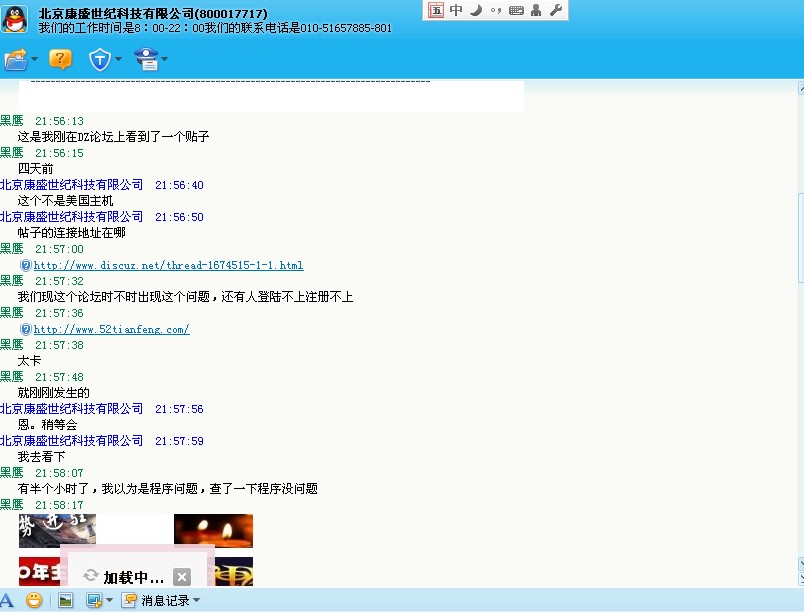Toggle the moon half-width character icon

476,10
